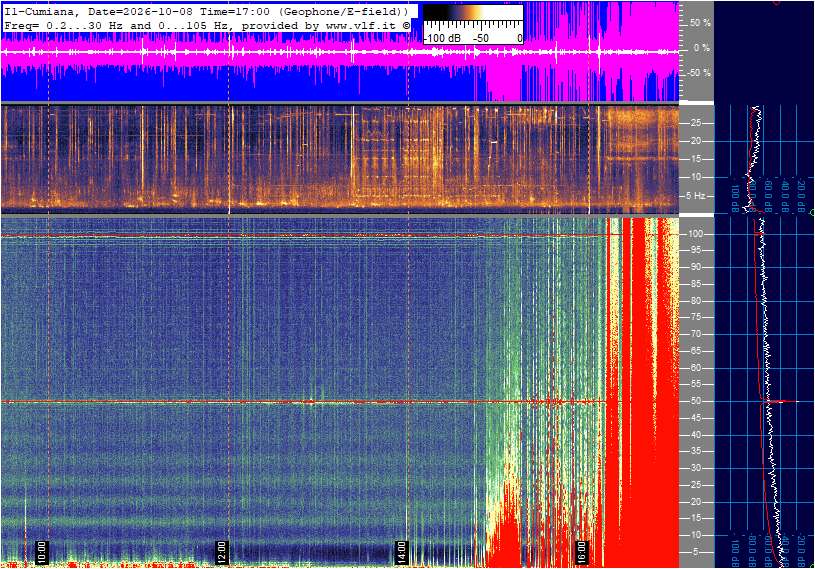The width and height of the screenshot is (815, 569).
Task: Click the -50 % amplitude axis label
Action: pos(699,73)
